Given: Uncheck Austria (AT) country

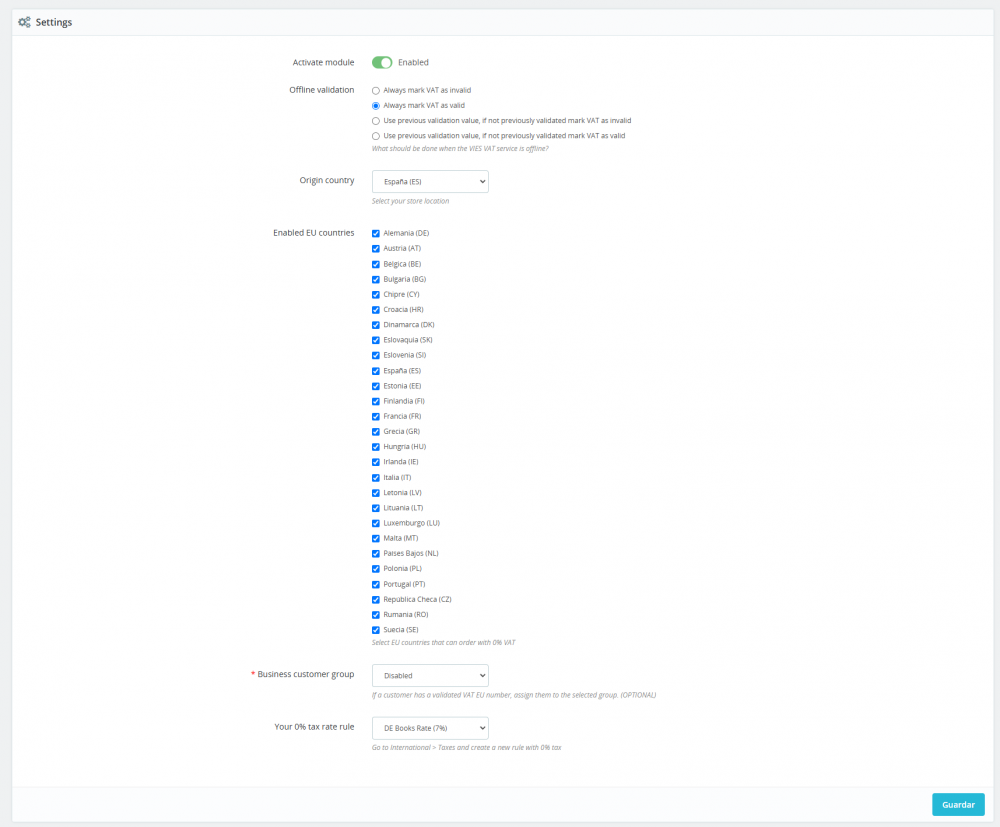Looking at the screenshot, I should click(x=375, y=248).
